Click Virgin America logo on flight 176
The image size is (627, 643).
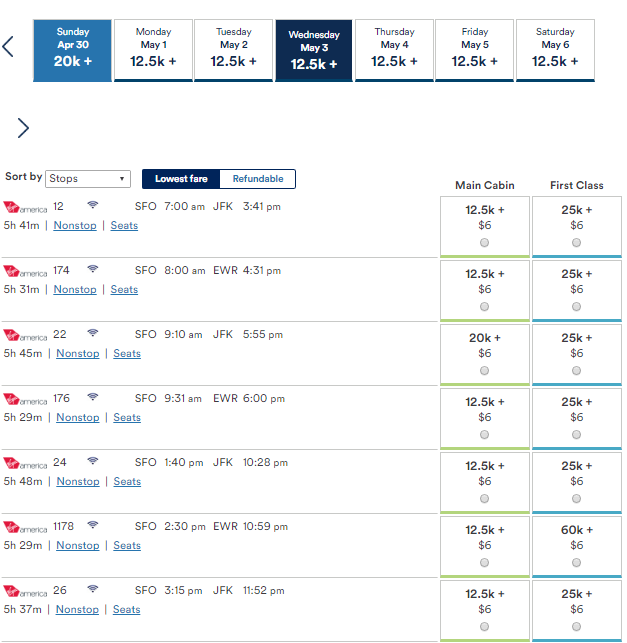[25, 399]
